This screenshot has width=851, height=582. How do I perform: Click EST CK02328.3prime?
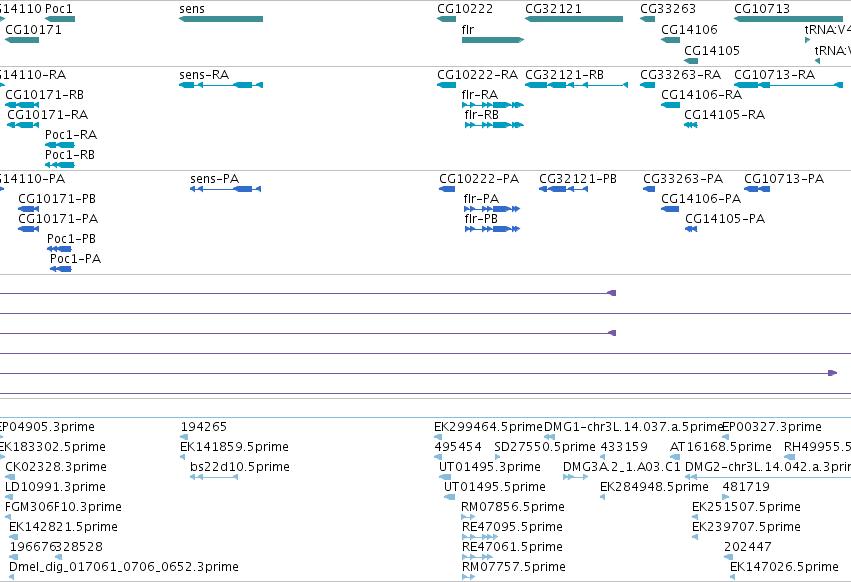tap(56, 467)
